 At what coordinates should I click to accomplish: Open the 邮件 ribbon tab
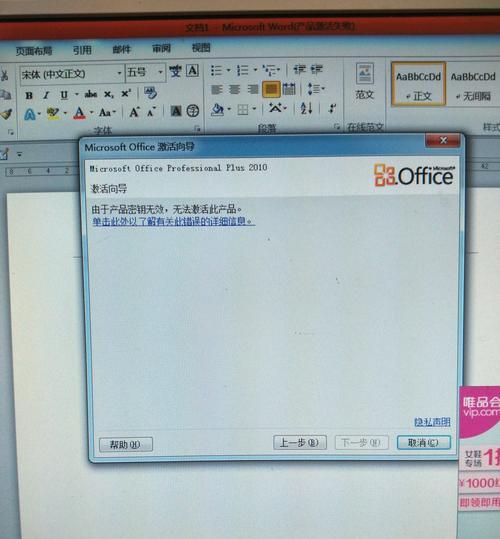(x=122, y=50)
